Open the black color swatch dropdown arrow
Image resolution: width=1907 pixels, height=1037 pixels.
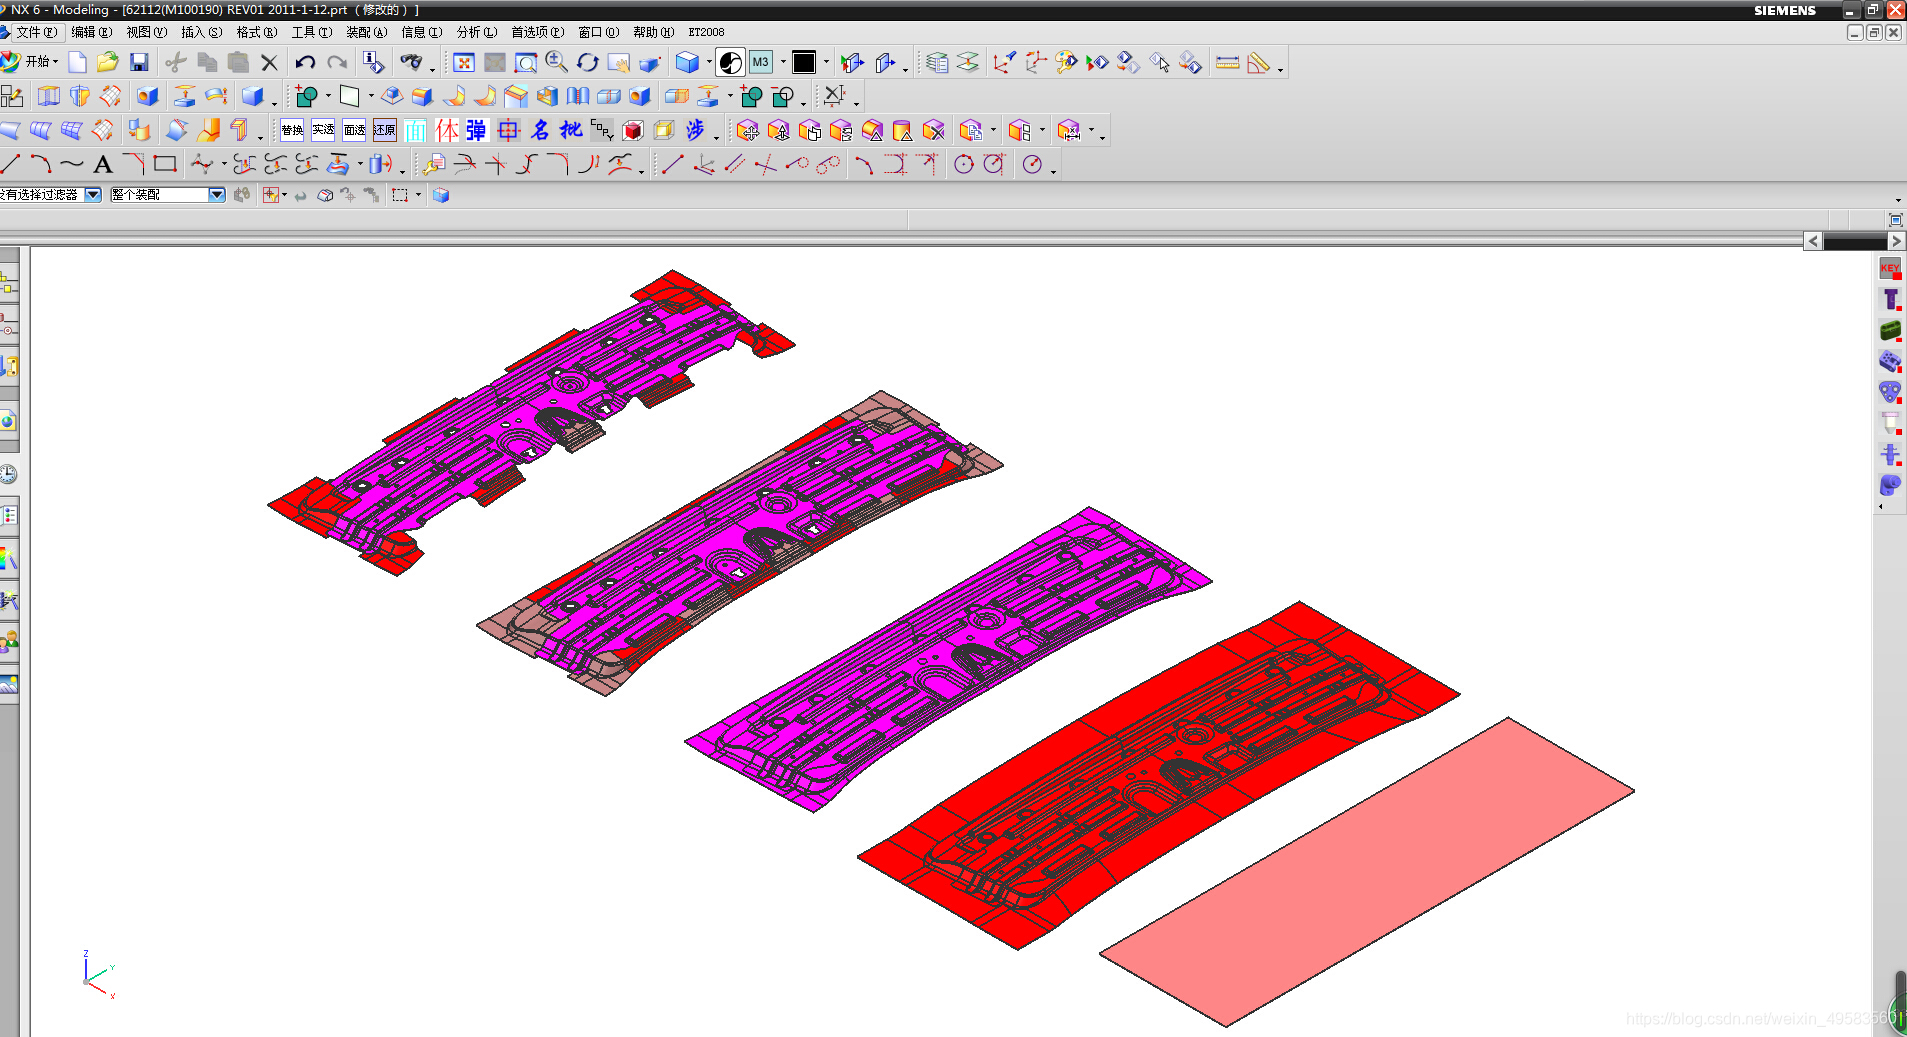[826, 62]
